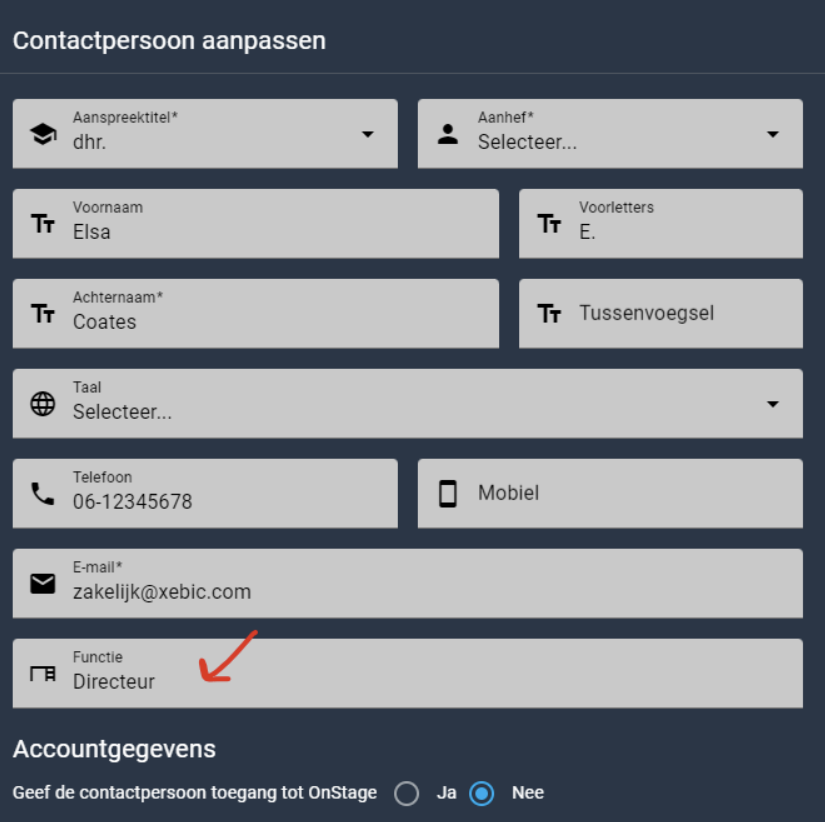Click the Voorletters input with E.
825x822 pixels.
coord(661,224)
